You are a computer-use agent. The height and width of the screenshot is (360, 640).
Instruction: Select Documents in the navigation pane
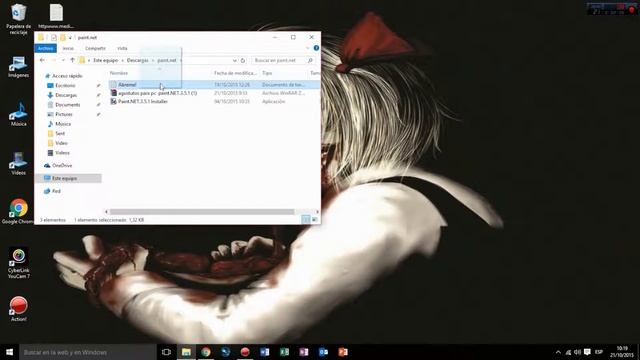[x=67, y=104]
